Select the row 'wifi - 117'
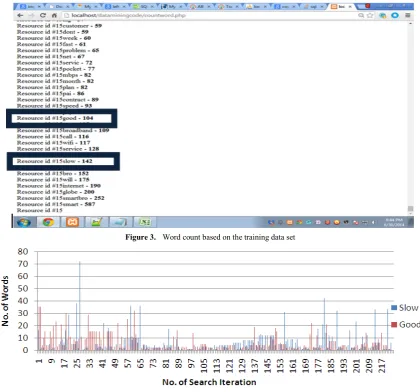The image size is (420, 392). pyautogui.click(x=54, y=143)
